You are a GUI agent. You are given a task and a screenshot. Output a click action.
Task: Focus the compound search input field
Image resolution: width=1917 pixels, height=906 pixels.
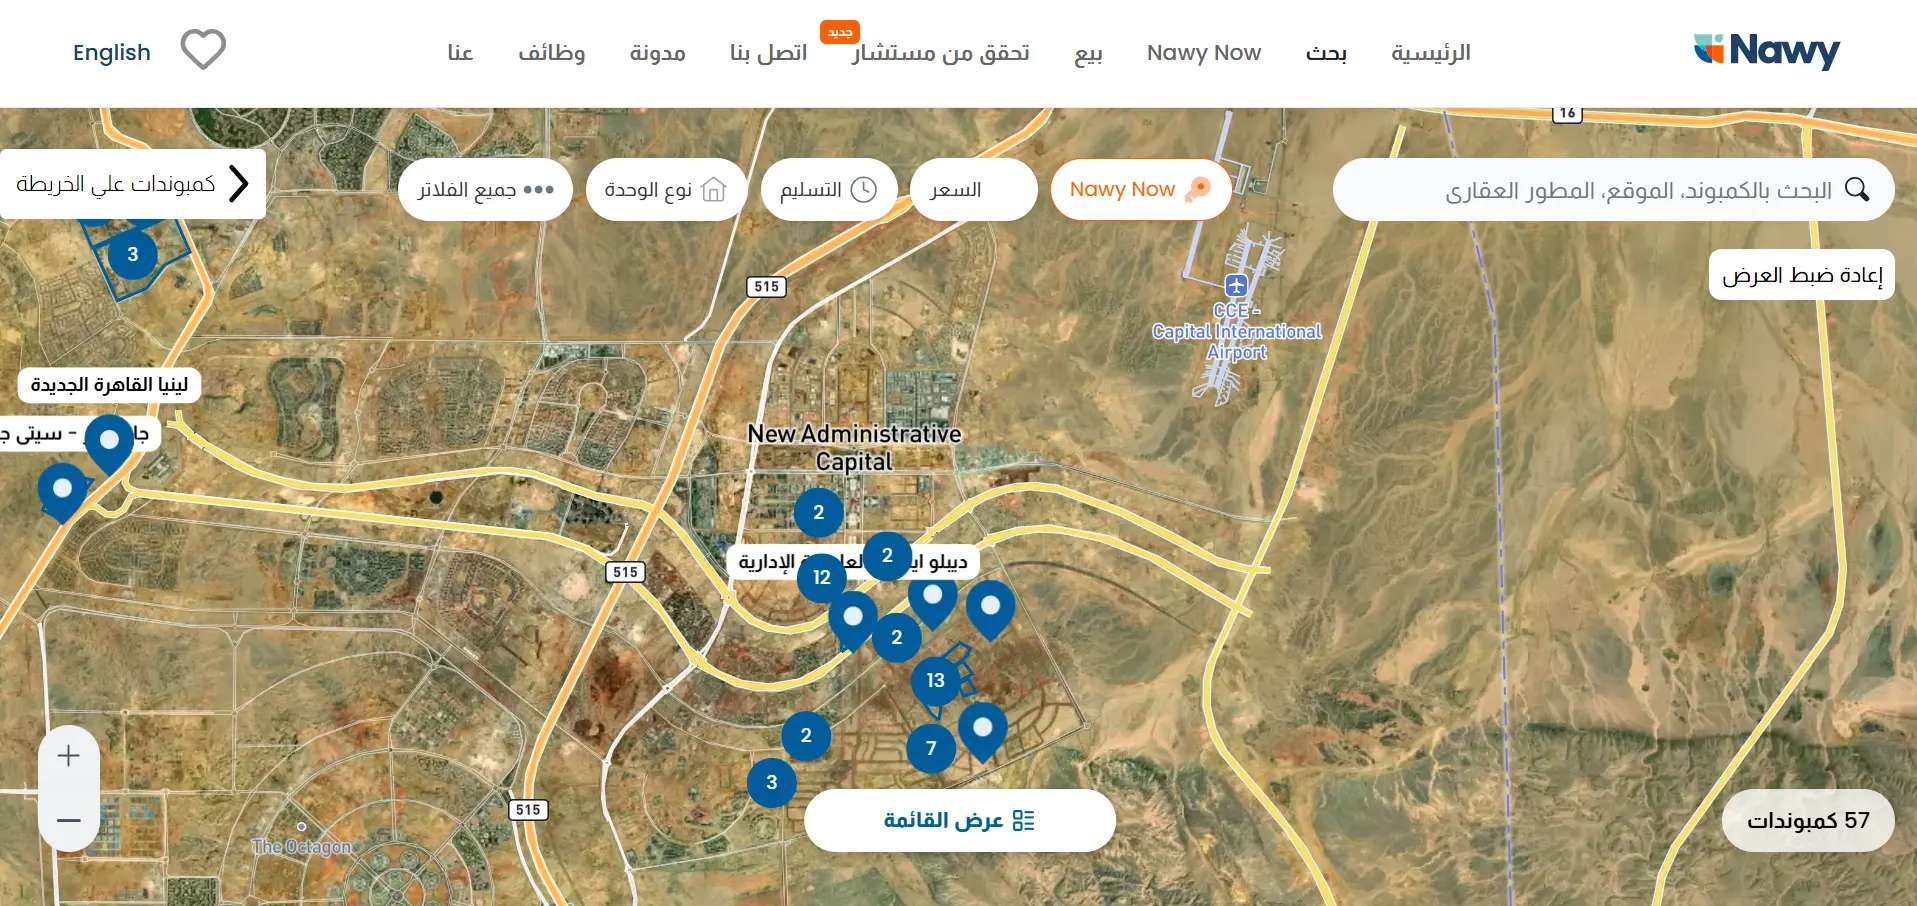click(x=1614, y=189)
